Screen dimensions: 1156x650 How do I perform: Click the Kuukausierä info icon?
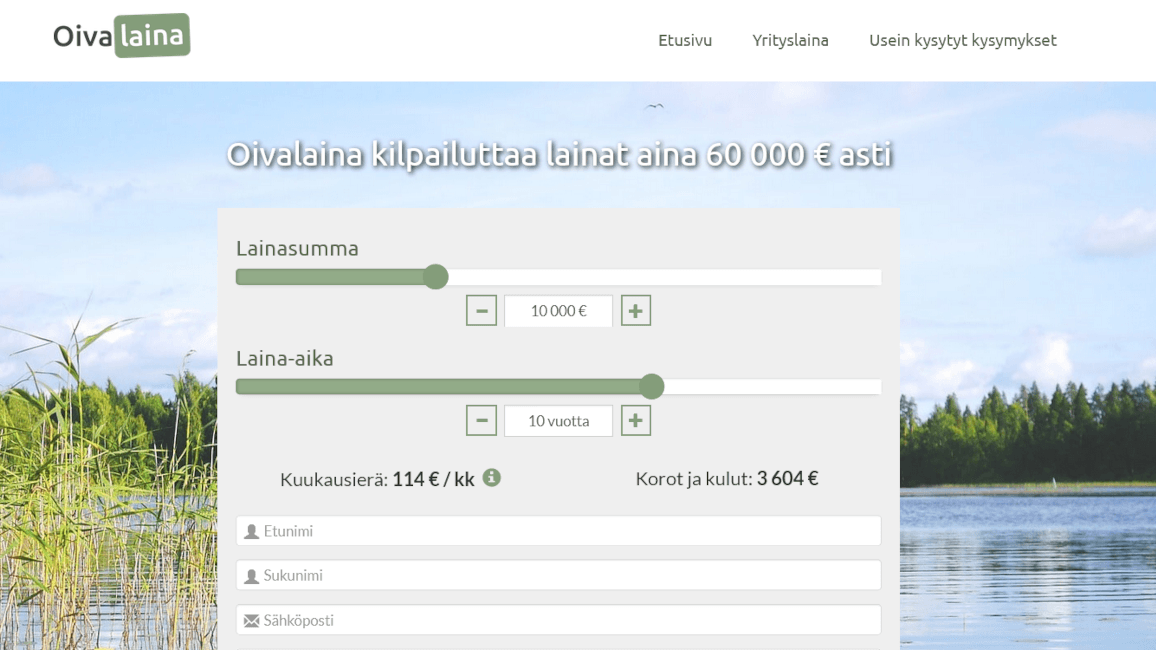point(492,478)
